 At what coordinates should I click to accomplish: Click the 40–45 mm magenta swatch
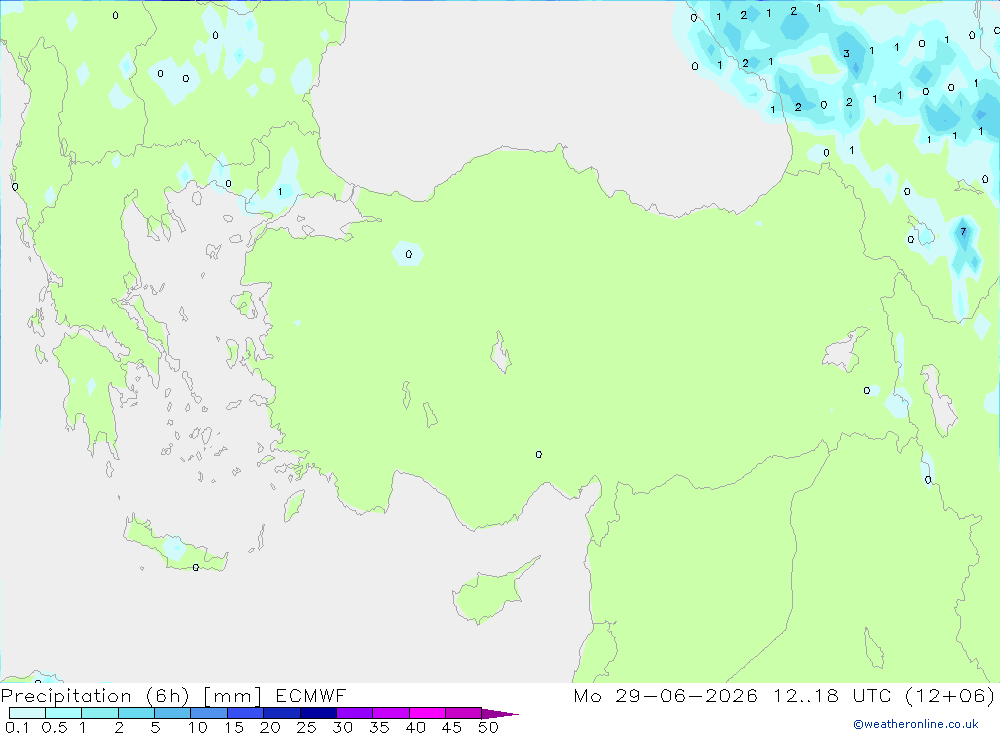tap(427, 713)
